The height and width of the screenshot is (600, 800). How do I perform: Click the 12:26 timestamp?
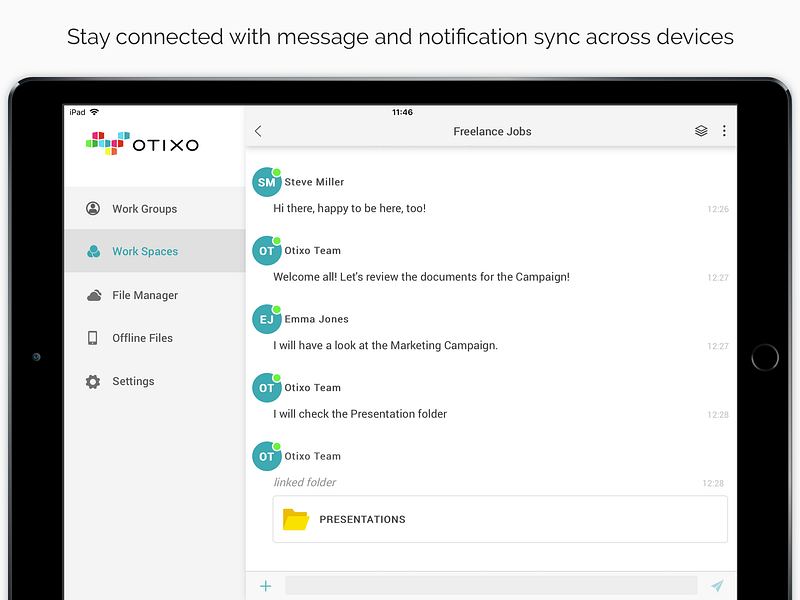pyautogui.click(x=718, y=209)
